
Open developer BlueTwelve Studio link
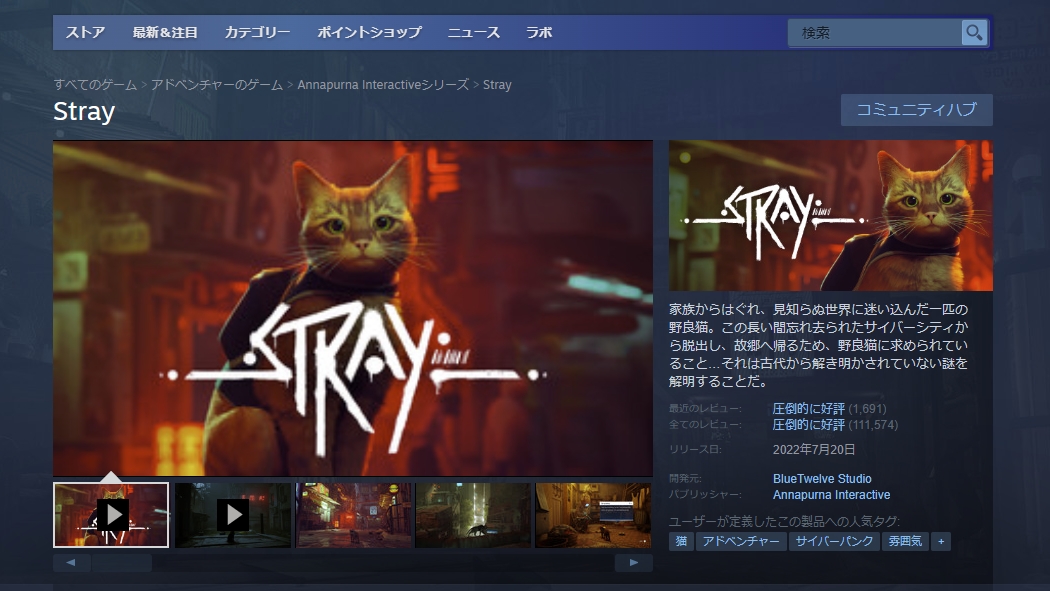822,479
